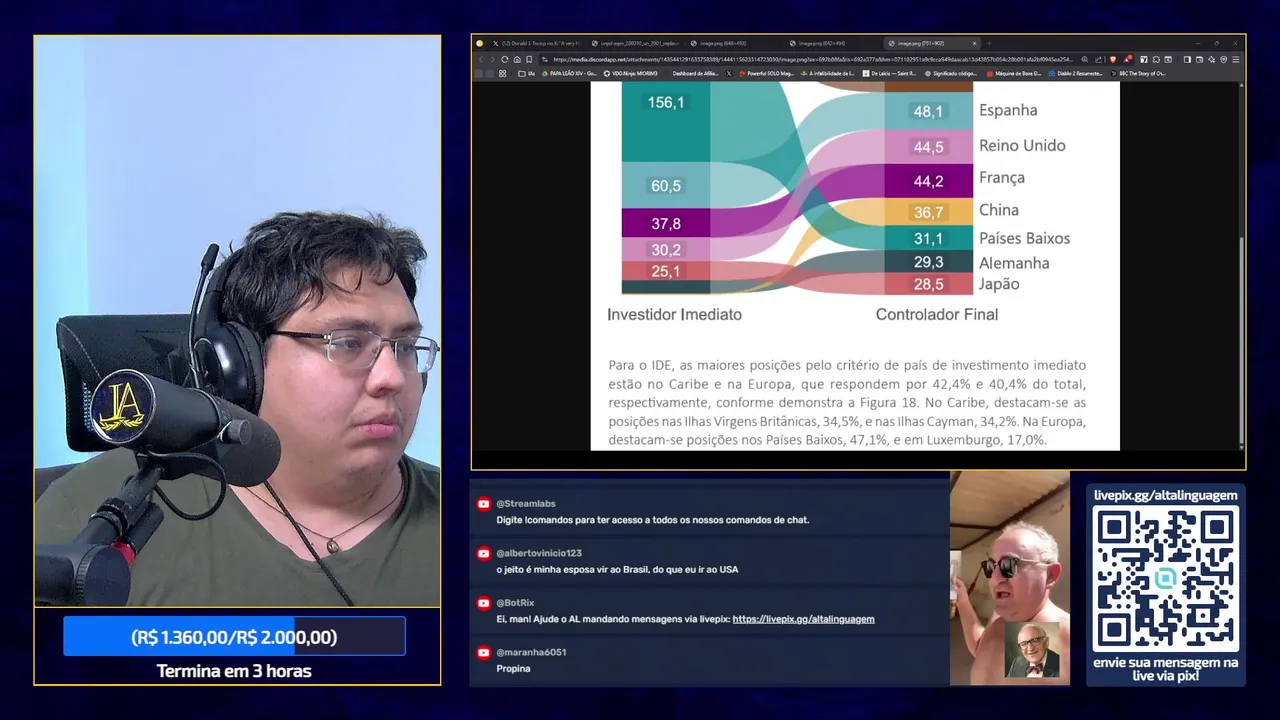Open the De Laicis — Saint R... bookmark
Image resolution: width=1280 pixels, height=720 pixels.
tap(889, 73)
